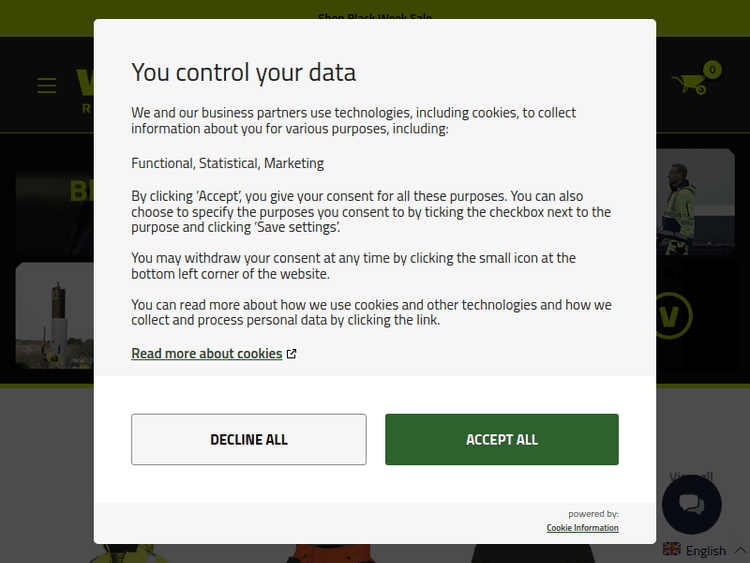Click the external link icon beside cookies link

(292, 353)
